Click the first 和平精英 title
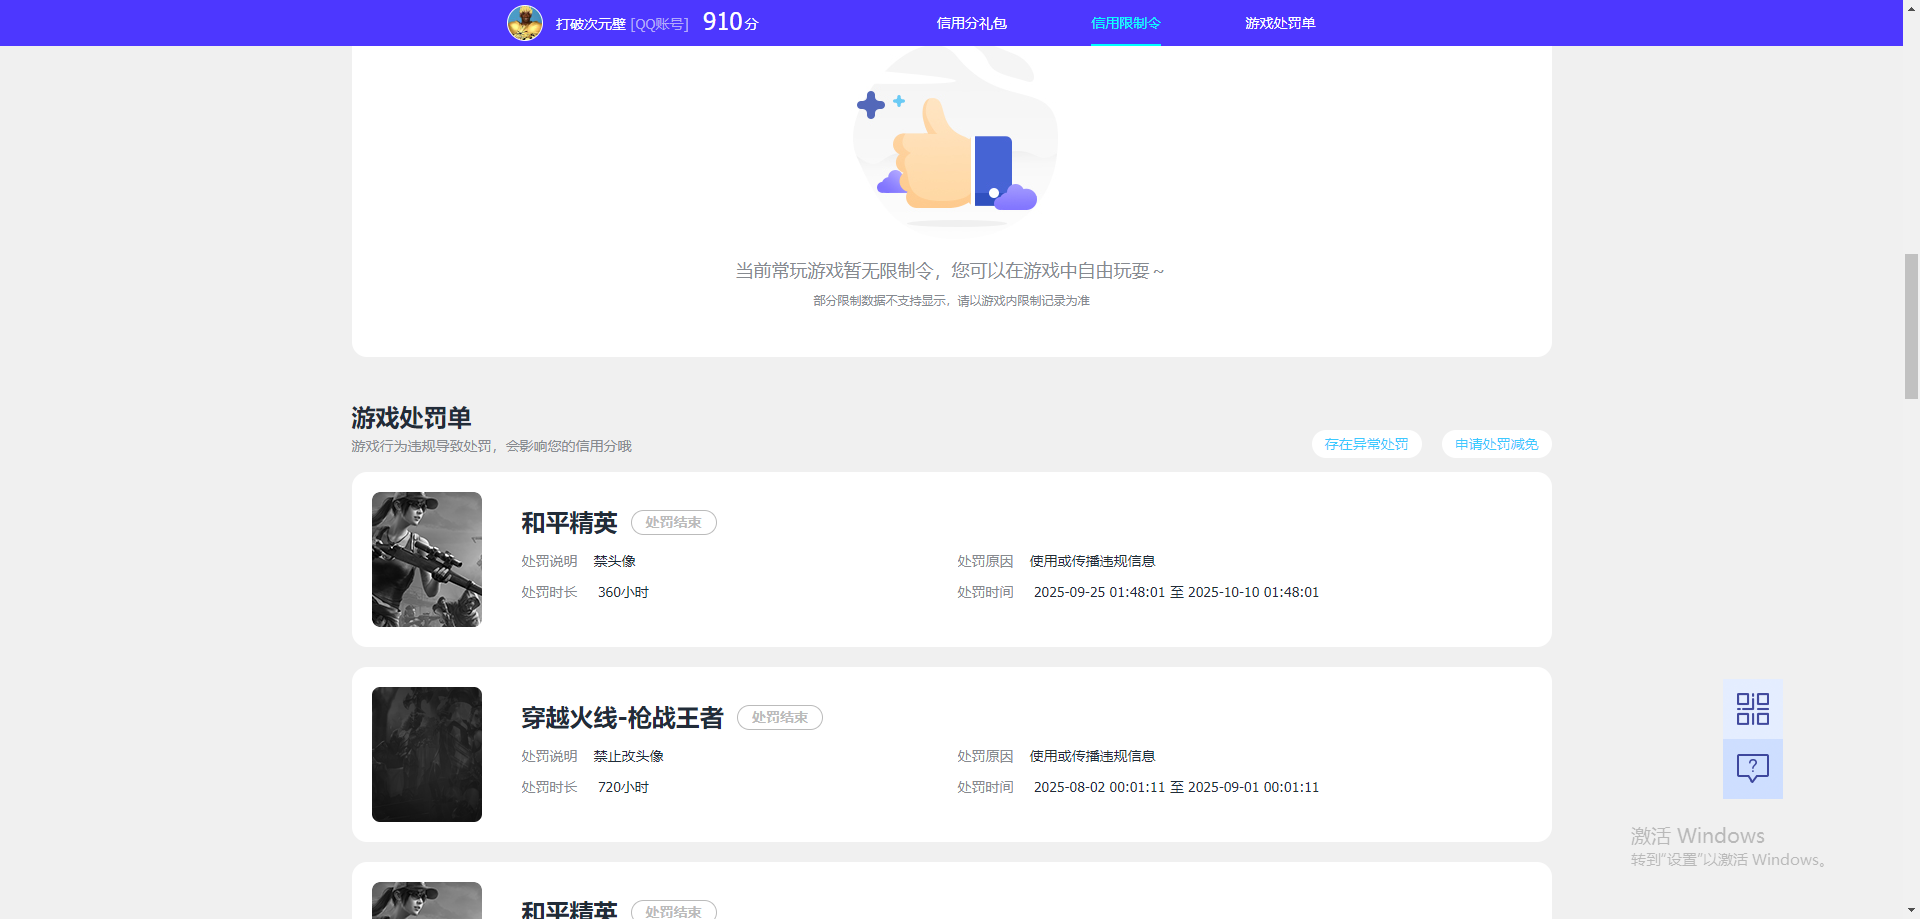Image resolution: width=1920 pixels, height=919 pixels. point(569,522)
